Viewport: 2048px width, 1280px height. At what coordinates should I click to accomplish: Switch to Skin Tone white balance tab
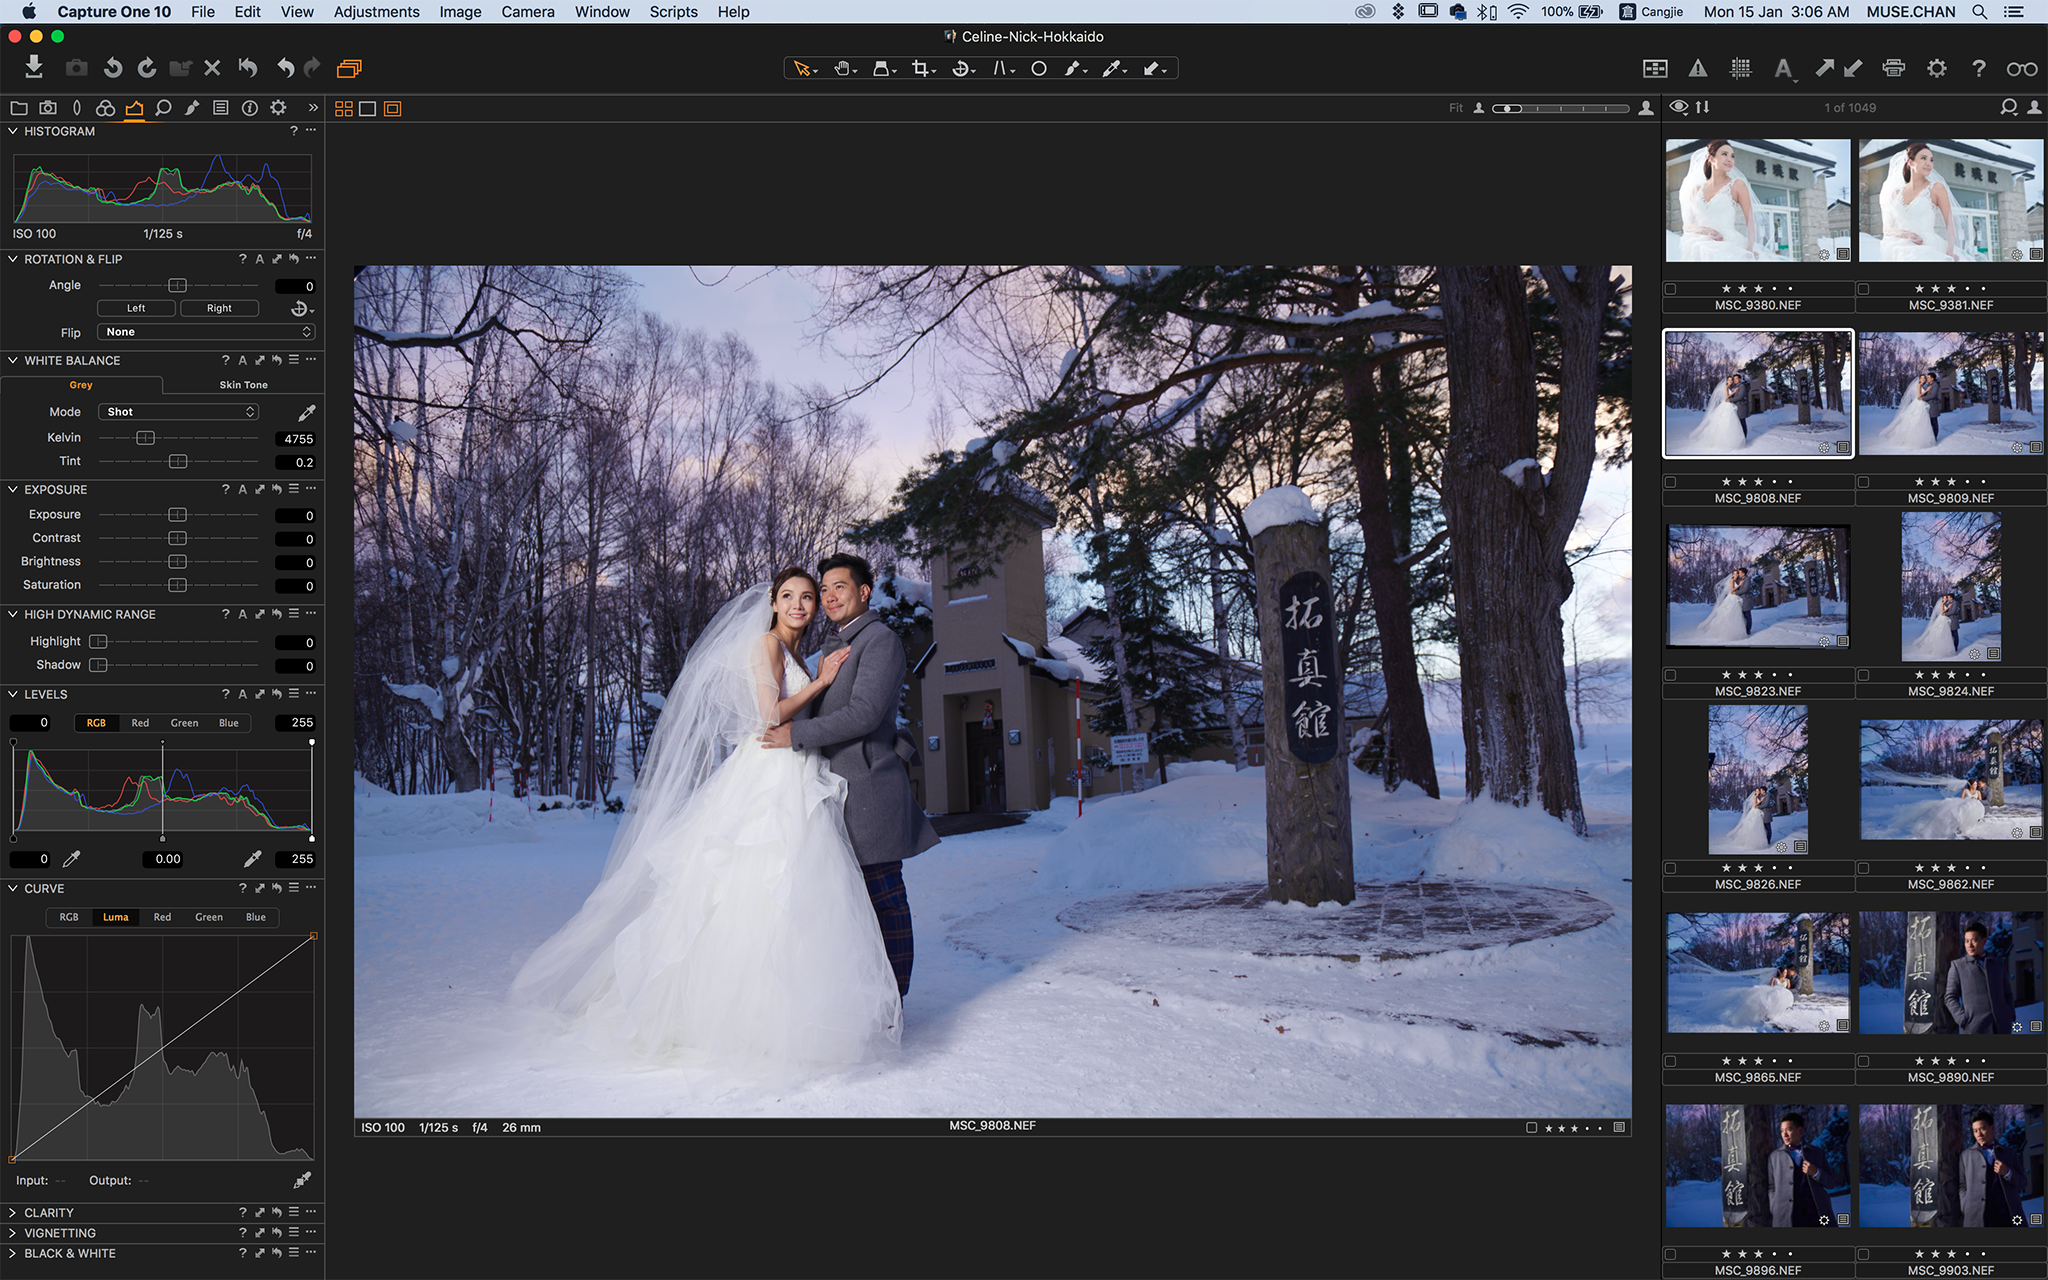[x=243, y=385]
